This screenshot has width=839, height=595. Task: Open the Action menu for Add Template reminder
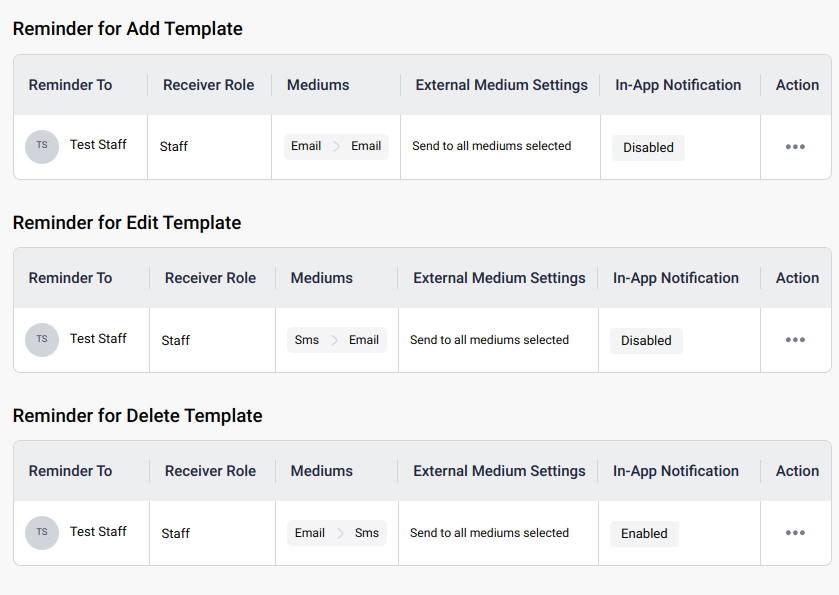tap(795, 147)
